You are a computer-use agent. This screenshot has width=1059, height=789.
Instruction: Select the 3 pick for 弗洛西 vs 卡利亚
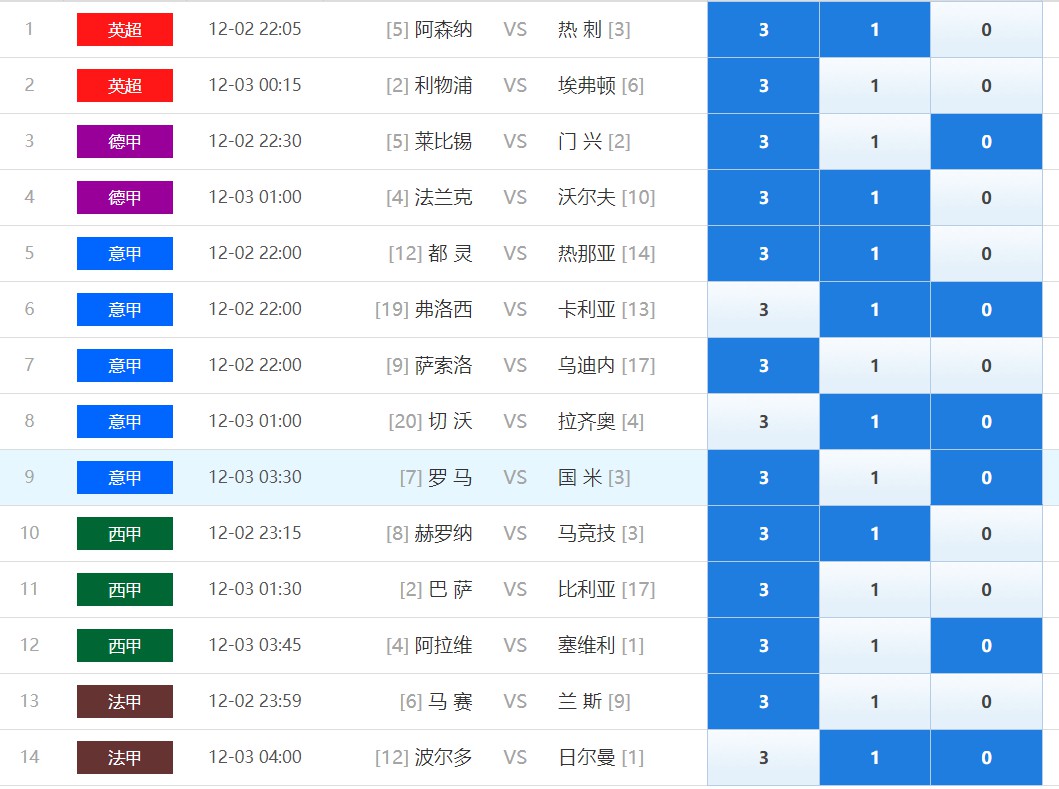(x=763, y=309)
